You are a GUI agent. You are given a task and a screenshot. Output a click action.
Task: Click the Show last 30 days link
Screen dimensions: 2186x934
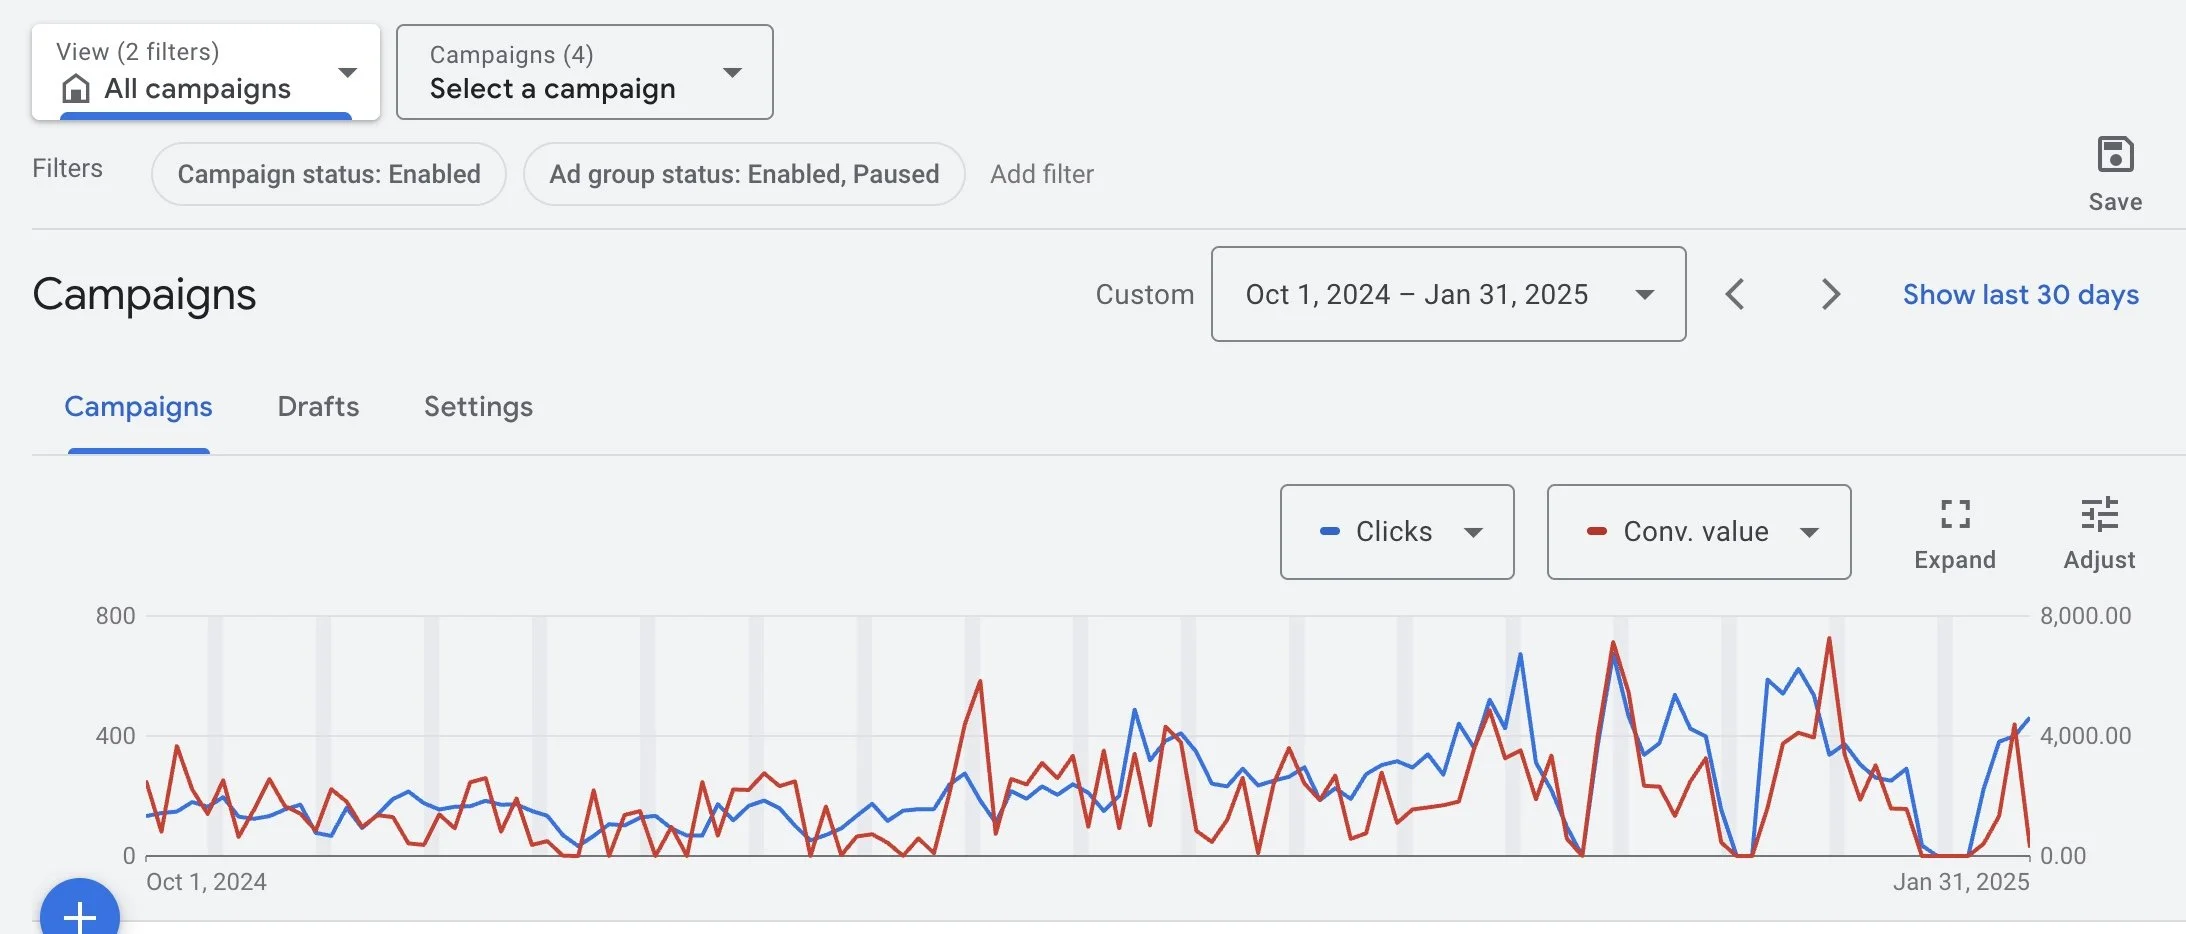coord(2020,294)
